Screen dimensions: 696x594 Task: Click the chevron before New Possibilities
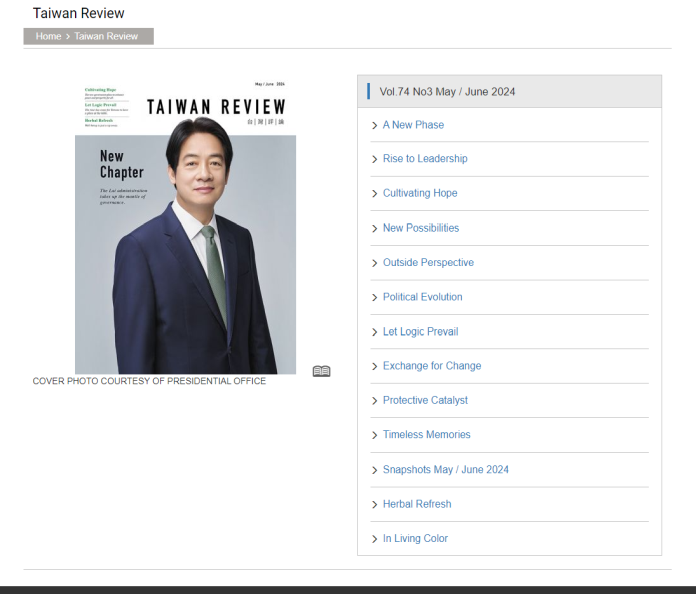click(x=375, y=229)
